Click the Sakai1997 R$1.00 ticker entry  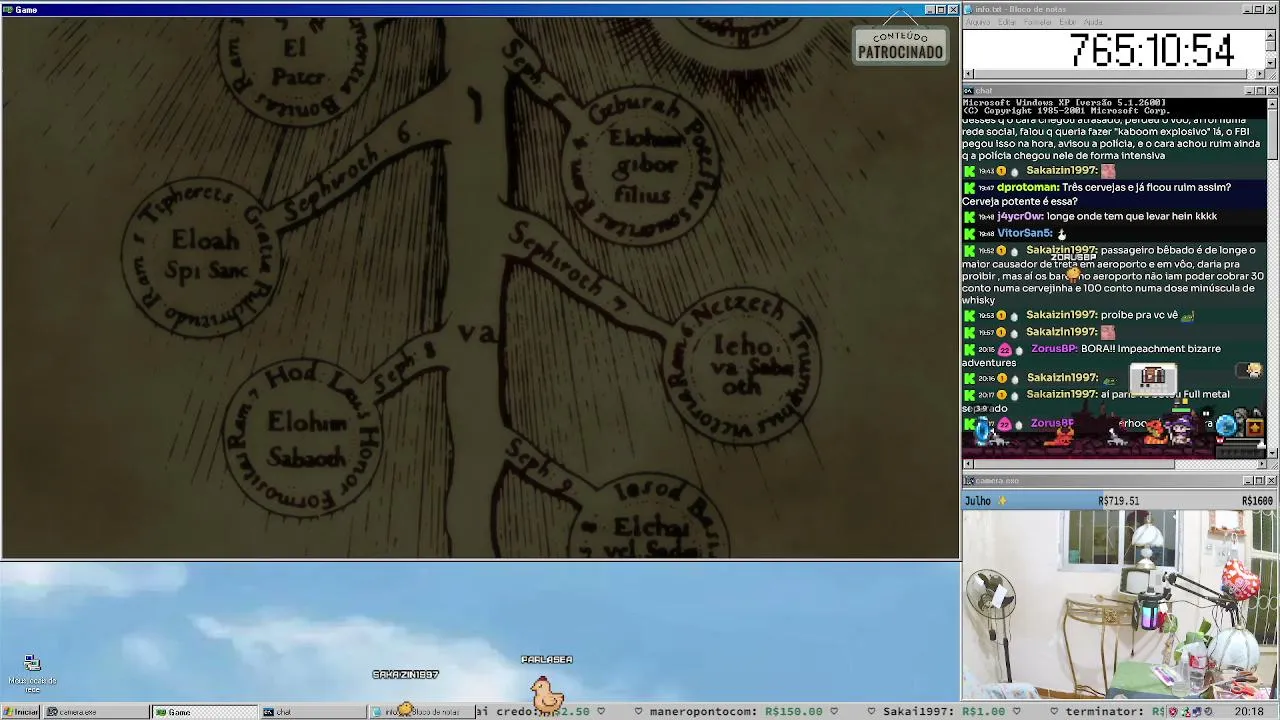942,712
